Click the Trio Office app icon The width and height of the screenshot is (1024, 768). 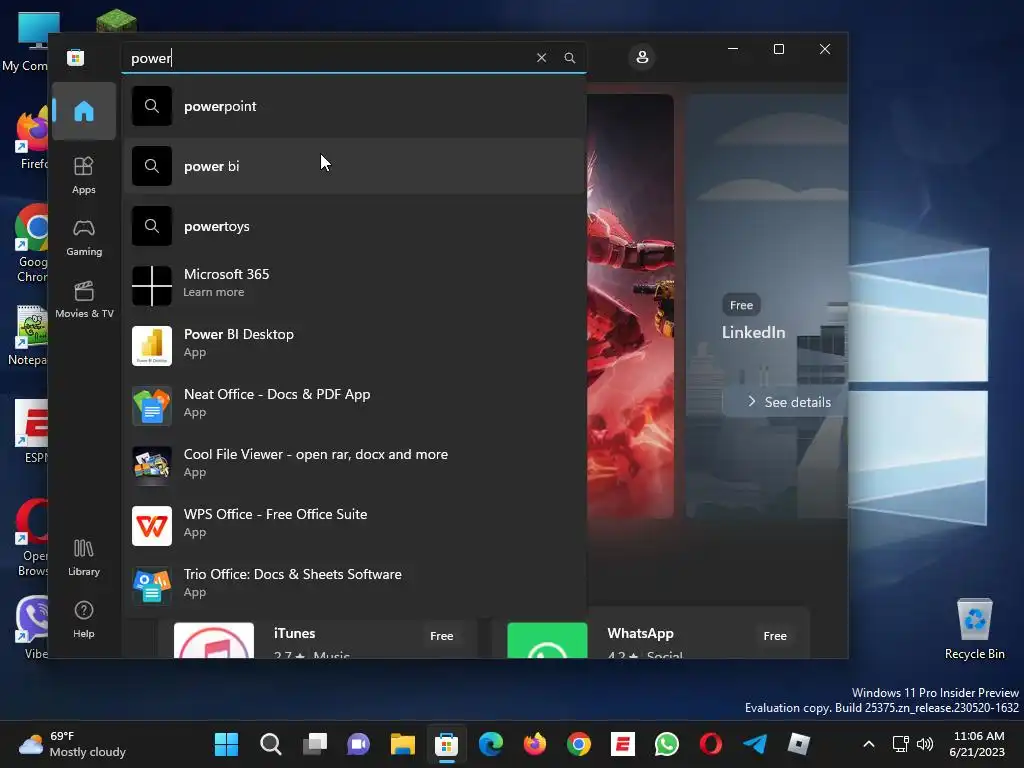152,586
